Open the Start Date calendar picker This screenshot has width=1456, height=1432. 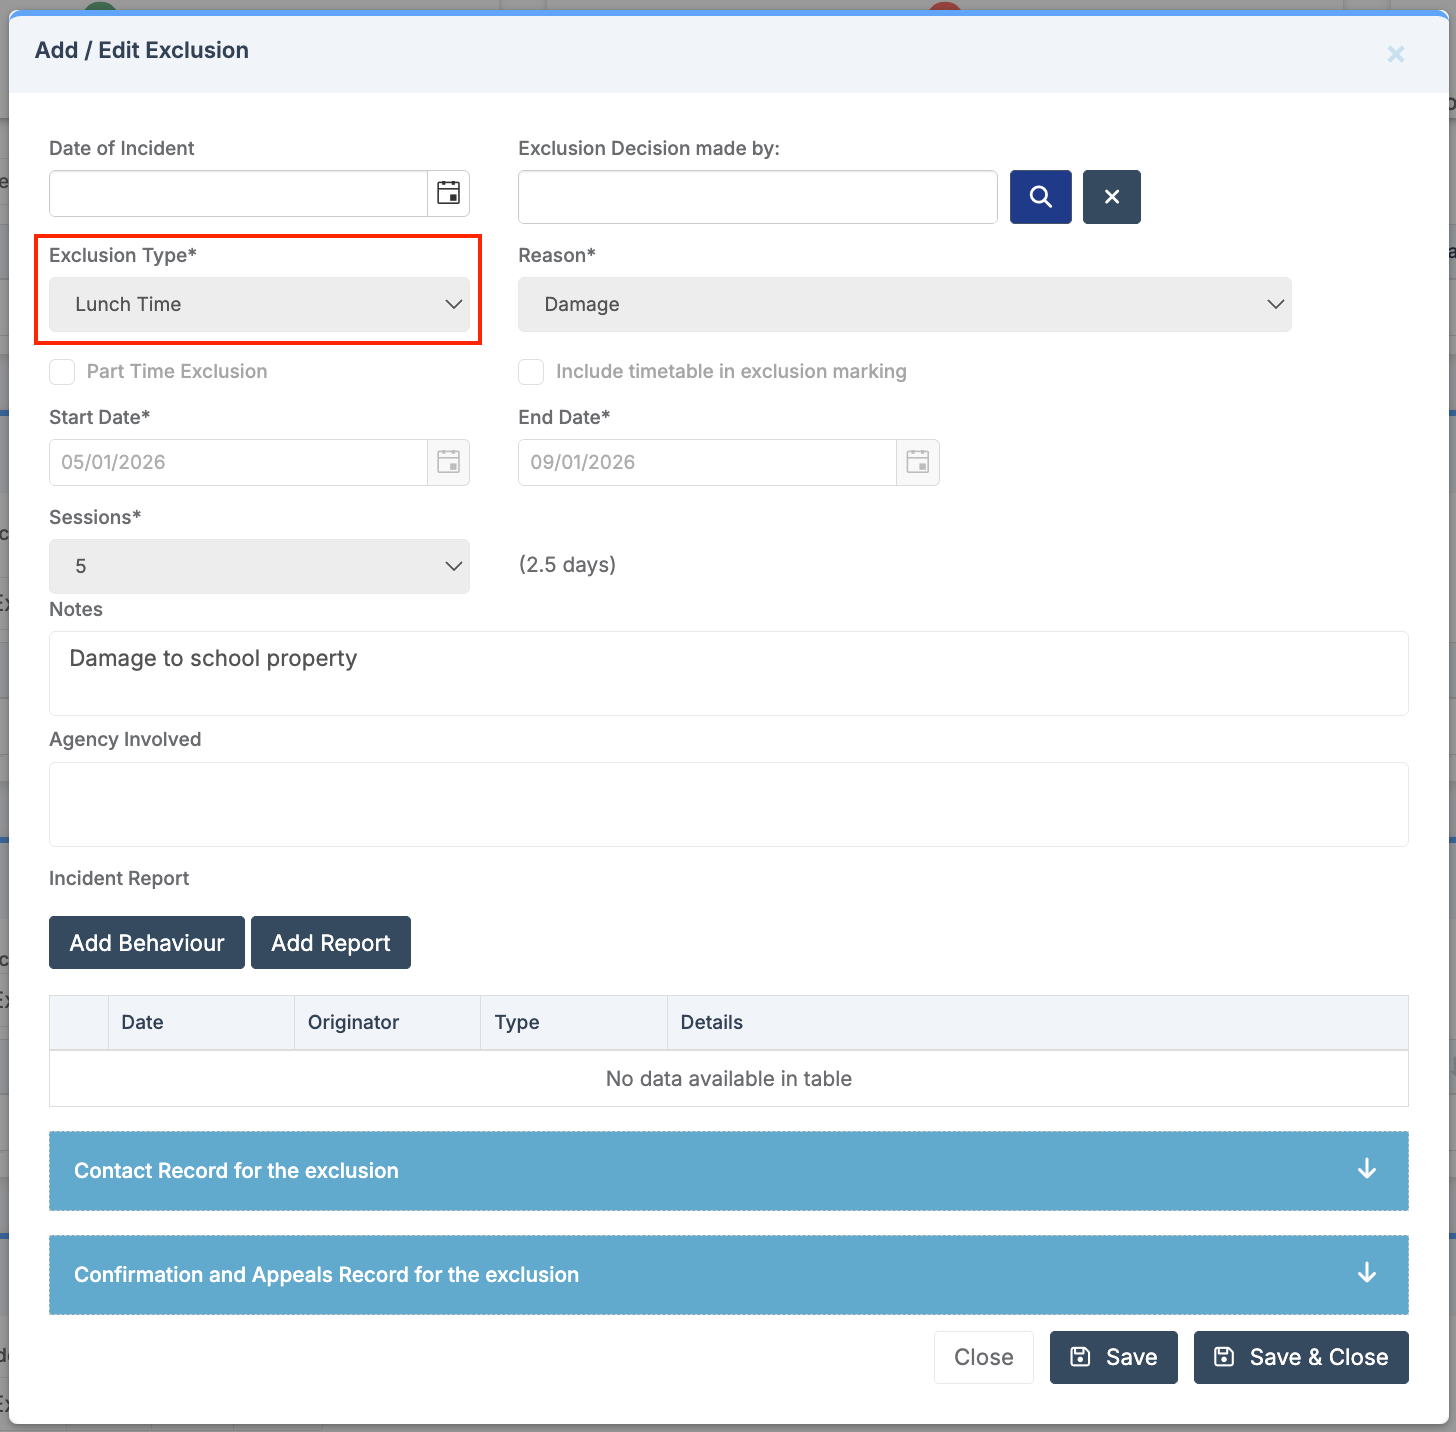click(x=448, y=462)
